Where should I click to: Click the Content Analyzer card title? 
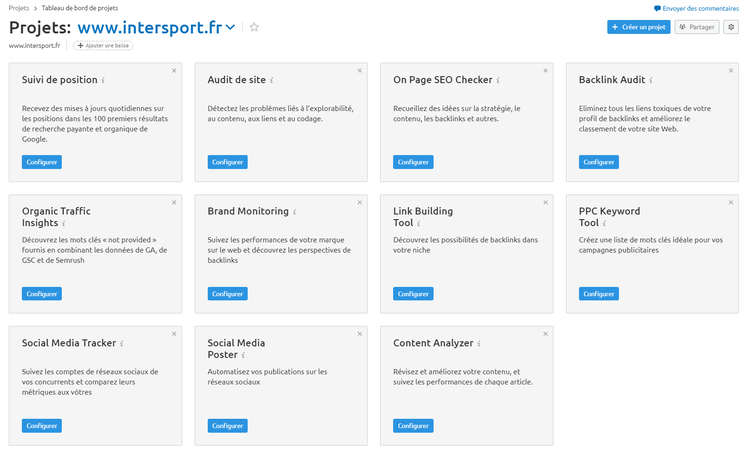pos(433,343)
